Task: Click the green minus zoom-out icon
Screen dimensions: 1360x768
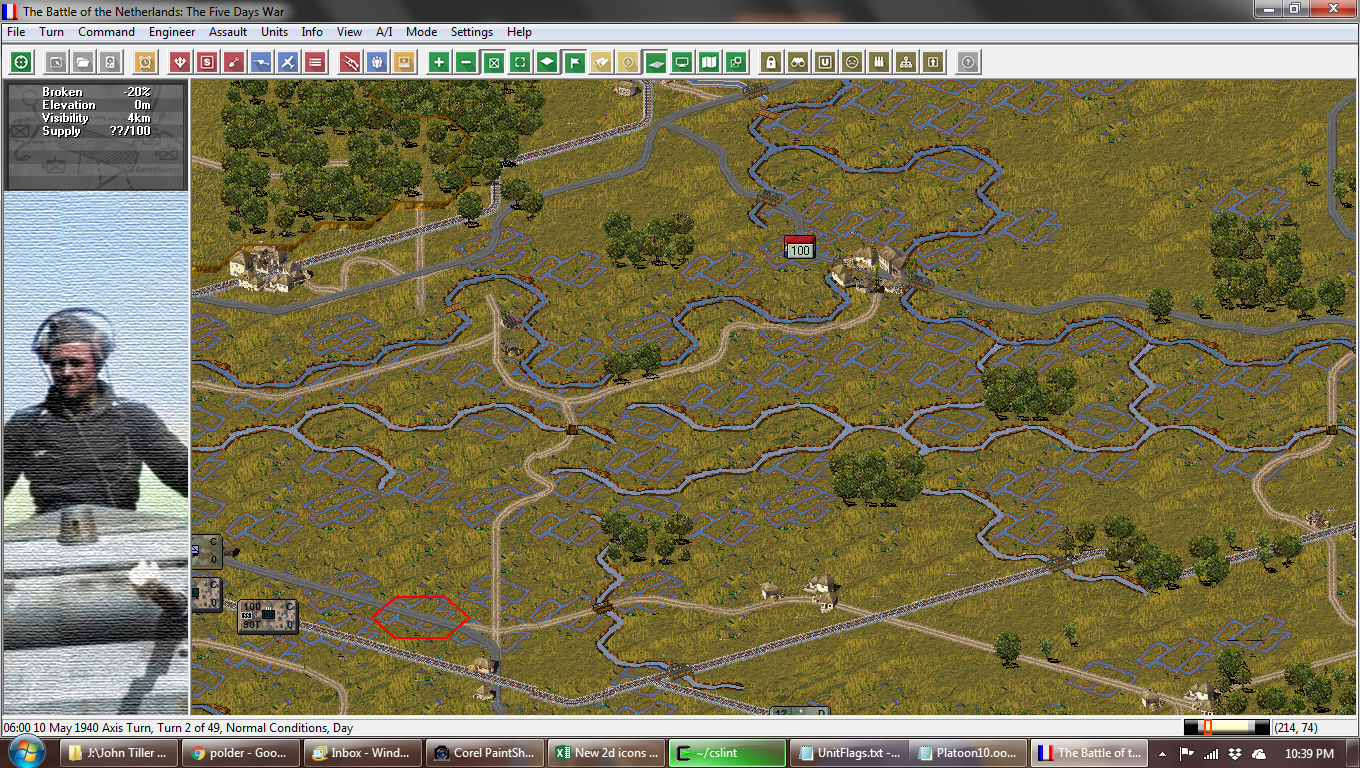Action: click(466, 62)
